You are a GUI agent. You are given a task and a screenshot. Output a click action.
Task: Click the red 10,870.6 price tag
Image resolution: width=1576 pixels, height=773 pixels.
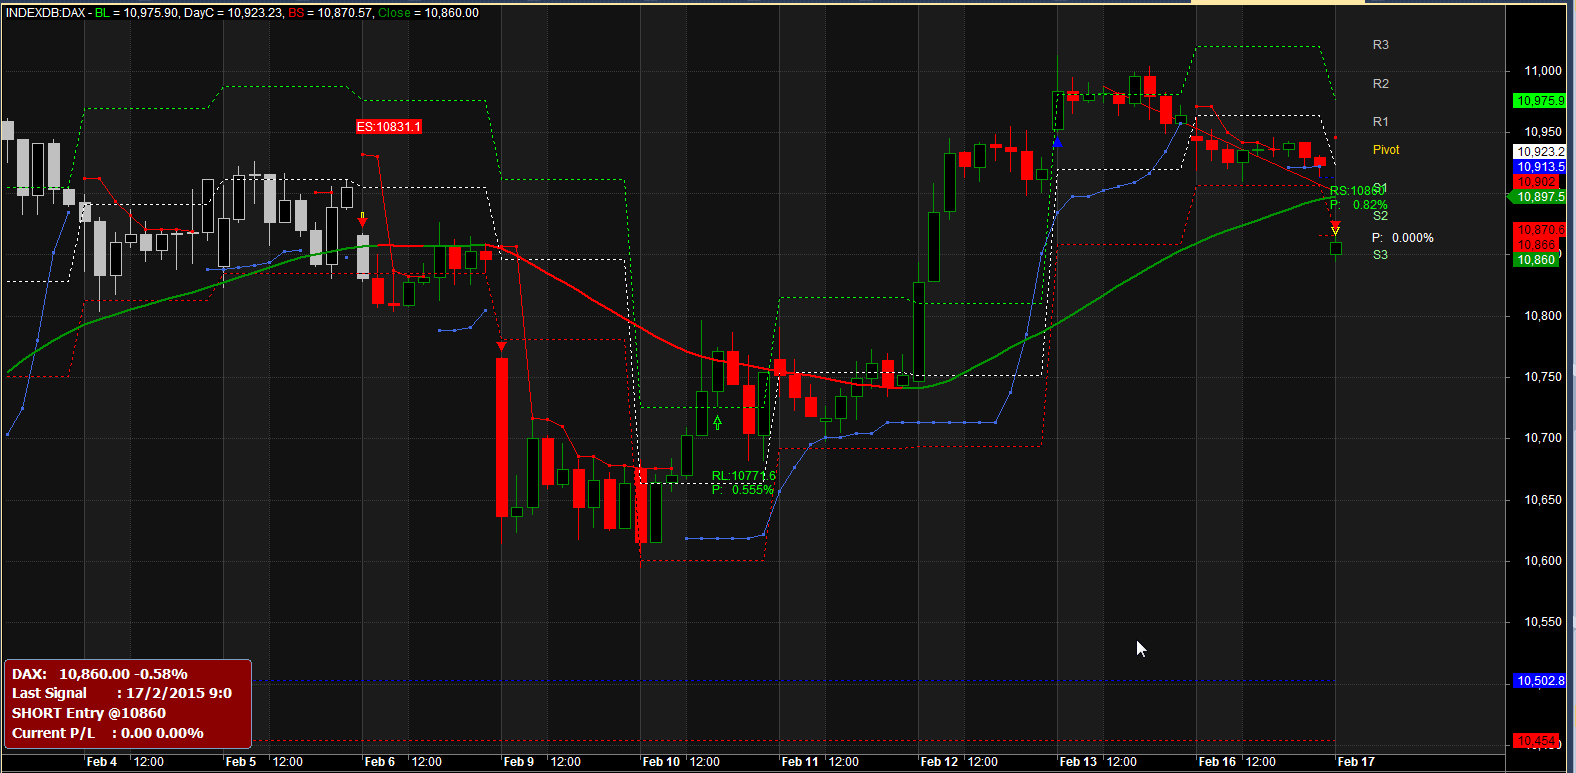click(x=1539, y=230)
